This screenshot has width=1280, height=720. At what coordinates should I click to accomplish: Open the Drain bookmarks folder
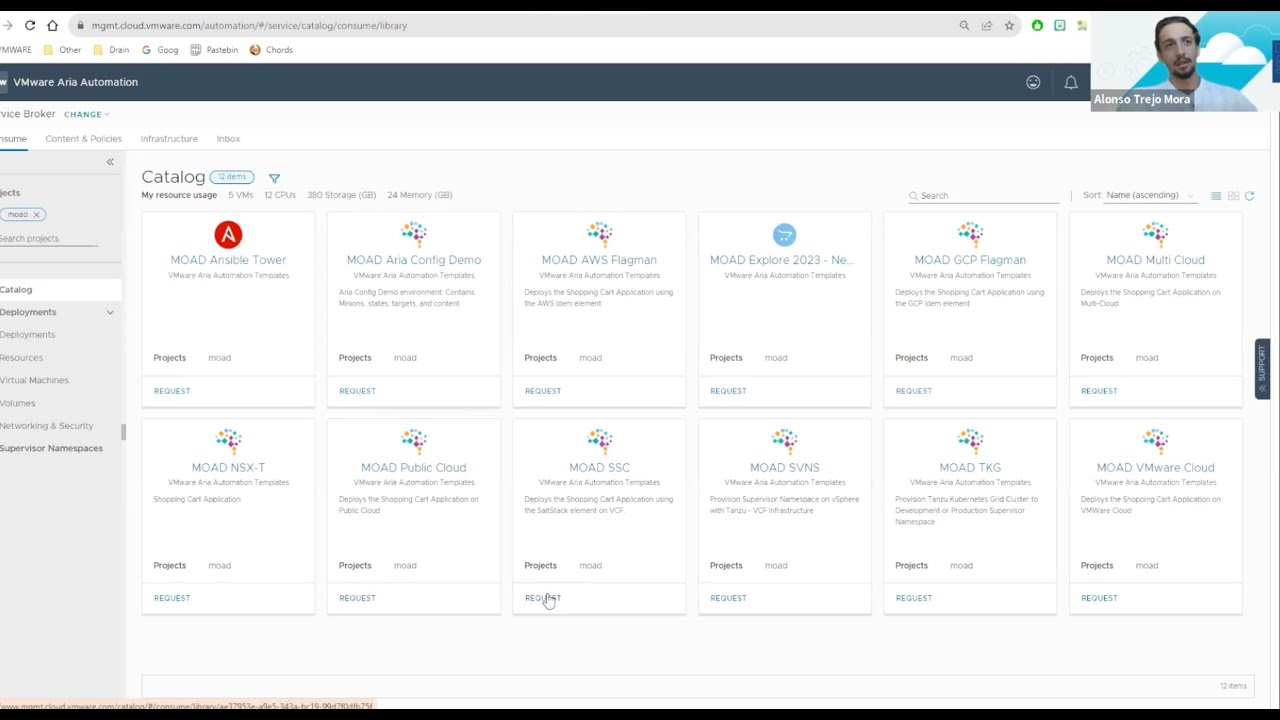coord(111,50)
